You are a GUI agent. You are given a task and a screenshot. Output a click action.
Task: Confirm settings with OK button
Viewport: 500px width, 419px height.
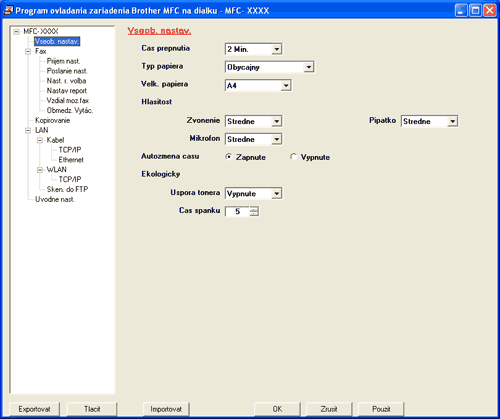277,409
